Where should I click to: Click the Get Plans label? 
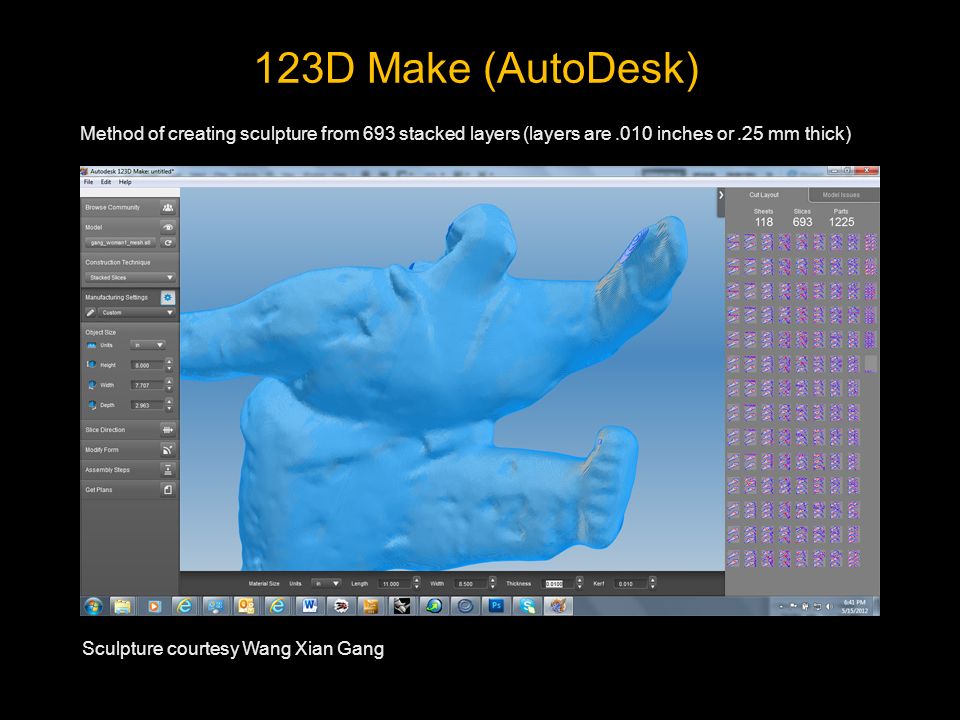99,490
